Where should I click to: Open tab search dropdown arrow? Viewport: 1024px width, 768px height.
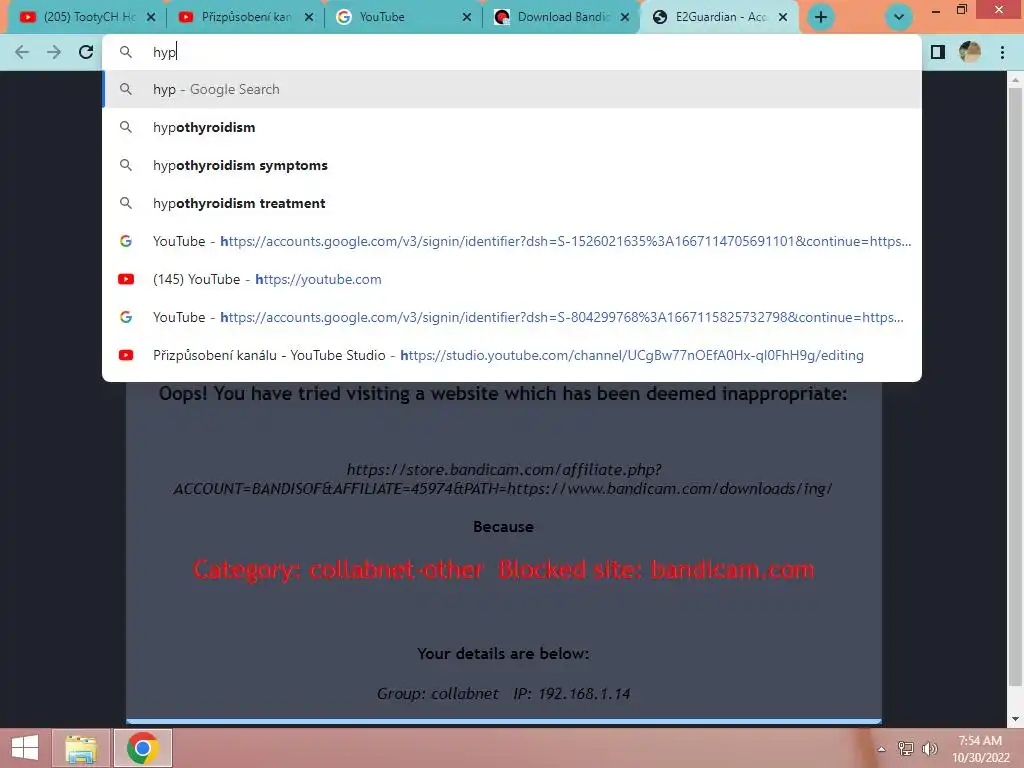899,17
